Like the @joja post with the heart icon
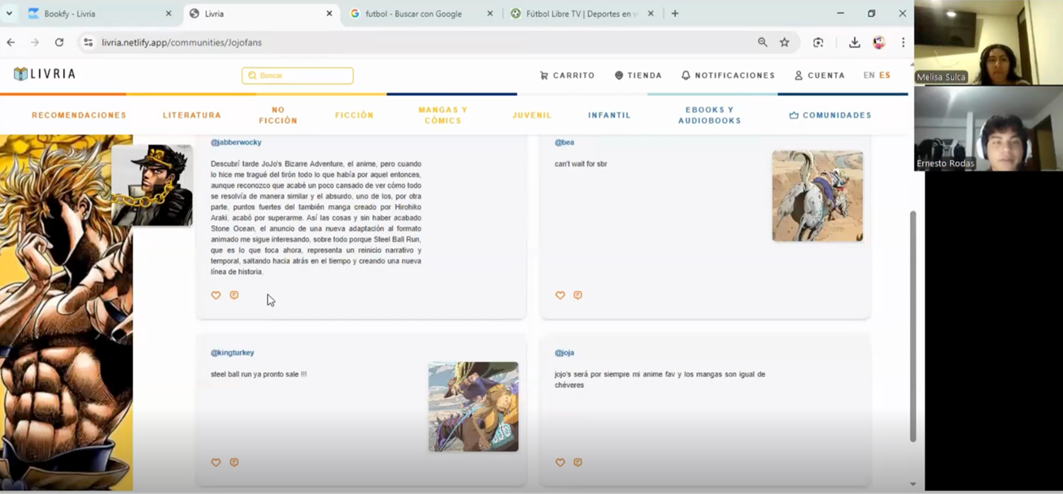The width and height of the screenshot is (1063, 494). coord(560,463)
